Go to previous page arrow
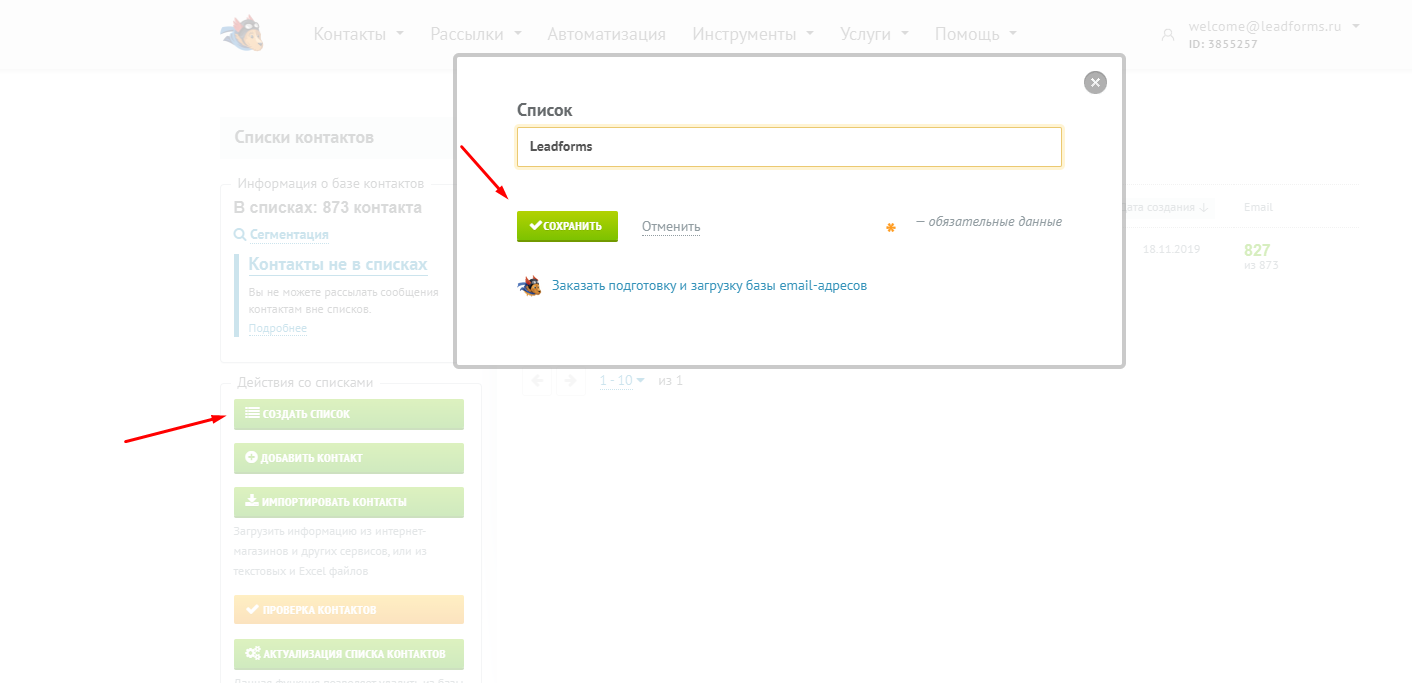The height and width of the screenshot is (683, 1412). coord(537,380)
